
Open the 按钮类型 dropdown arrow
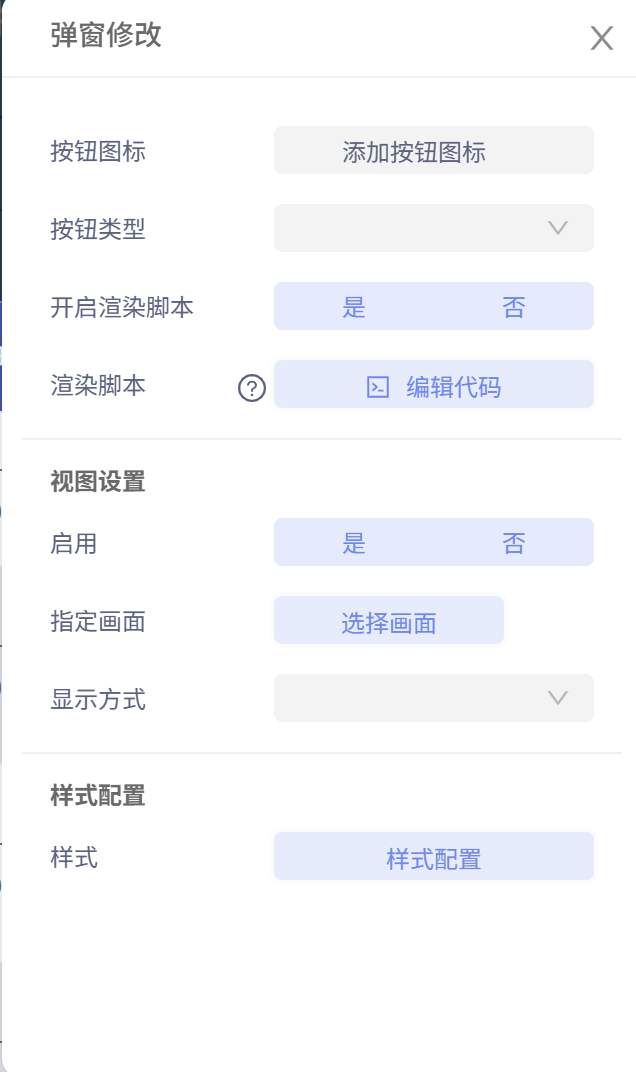[x=558, y=228]
